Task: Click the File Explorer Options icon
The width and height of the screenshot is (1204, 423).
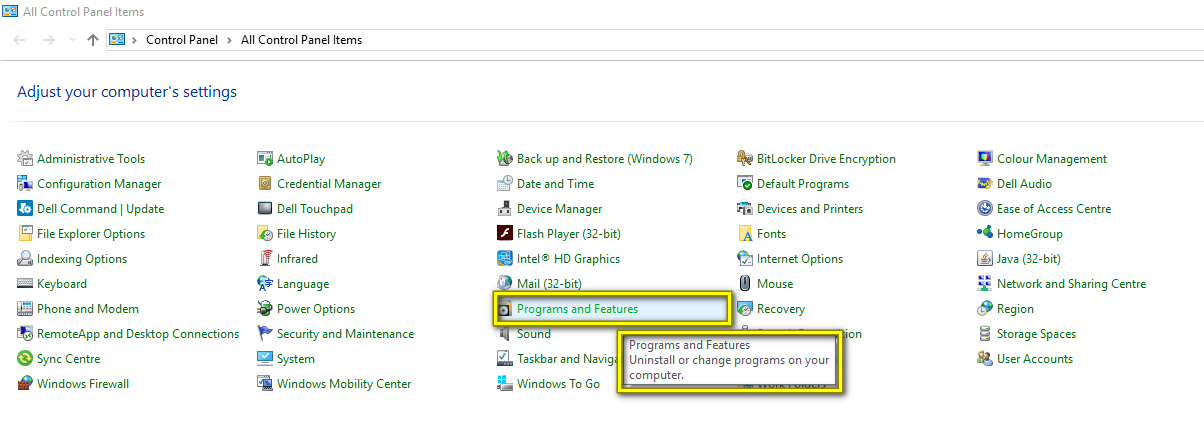Action: tap(25, 233)
